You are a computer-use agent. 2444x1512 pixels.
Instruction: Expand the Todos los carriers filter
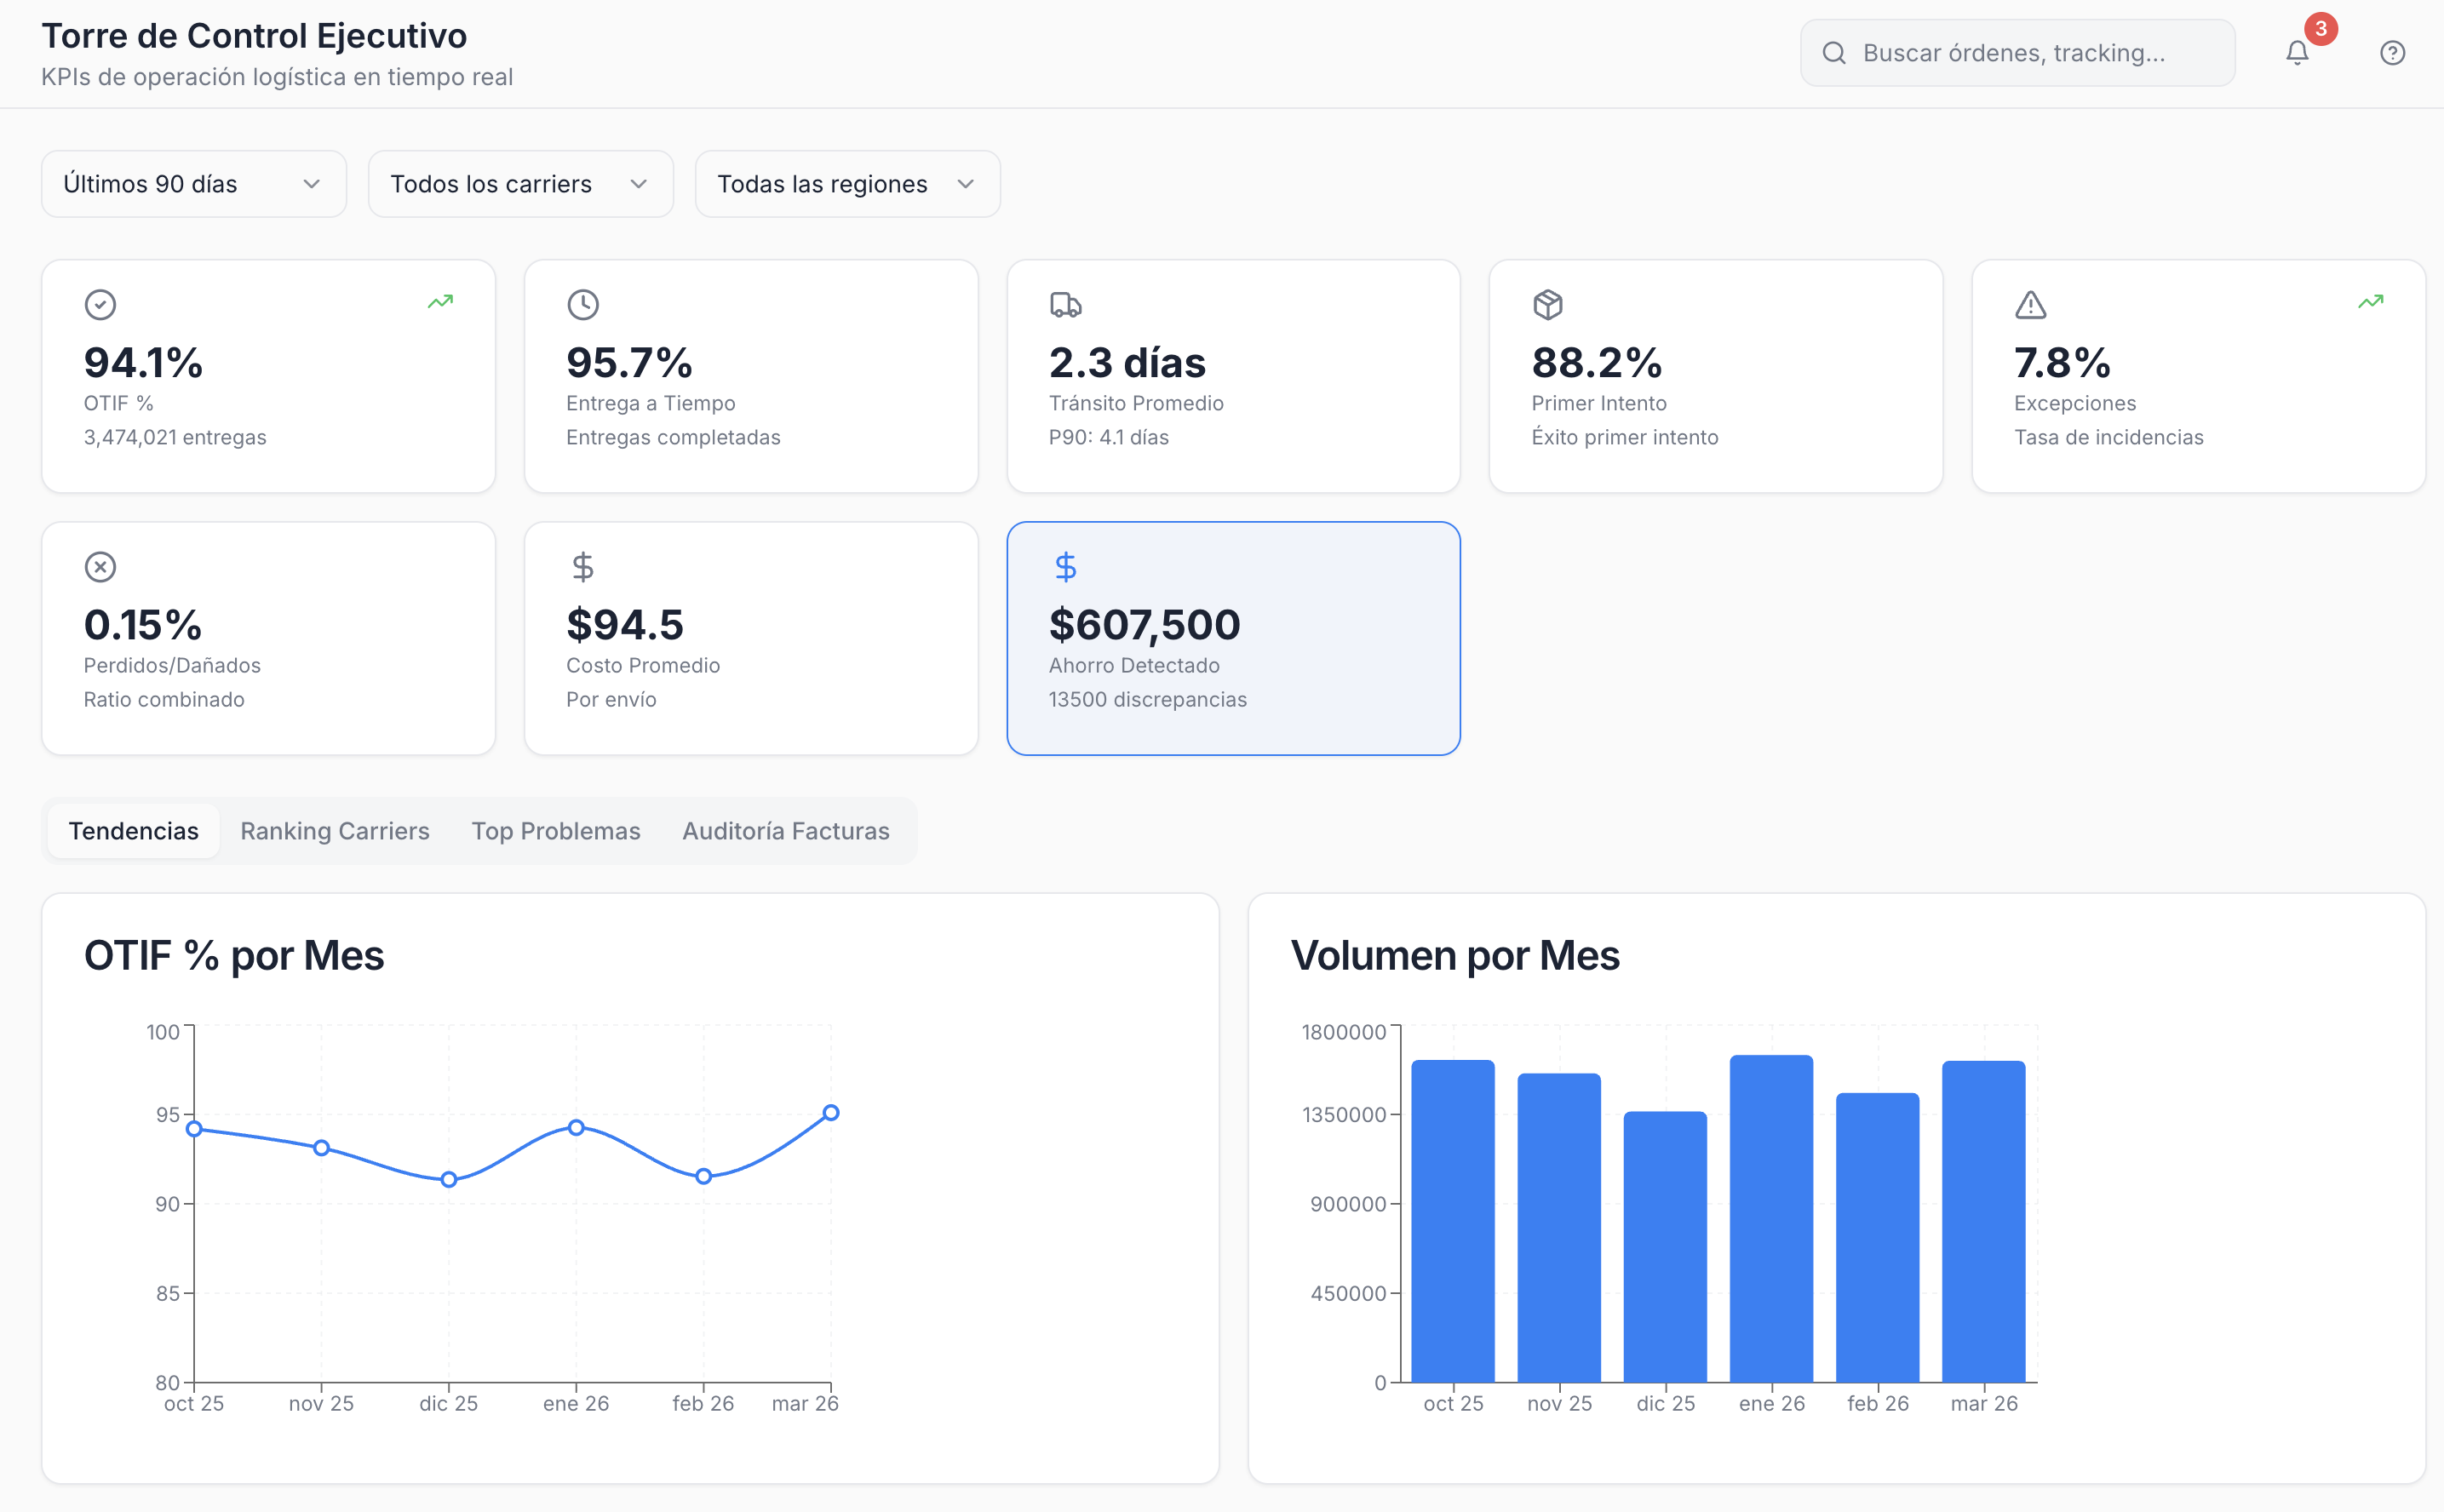click(x=520, y=184)
